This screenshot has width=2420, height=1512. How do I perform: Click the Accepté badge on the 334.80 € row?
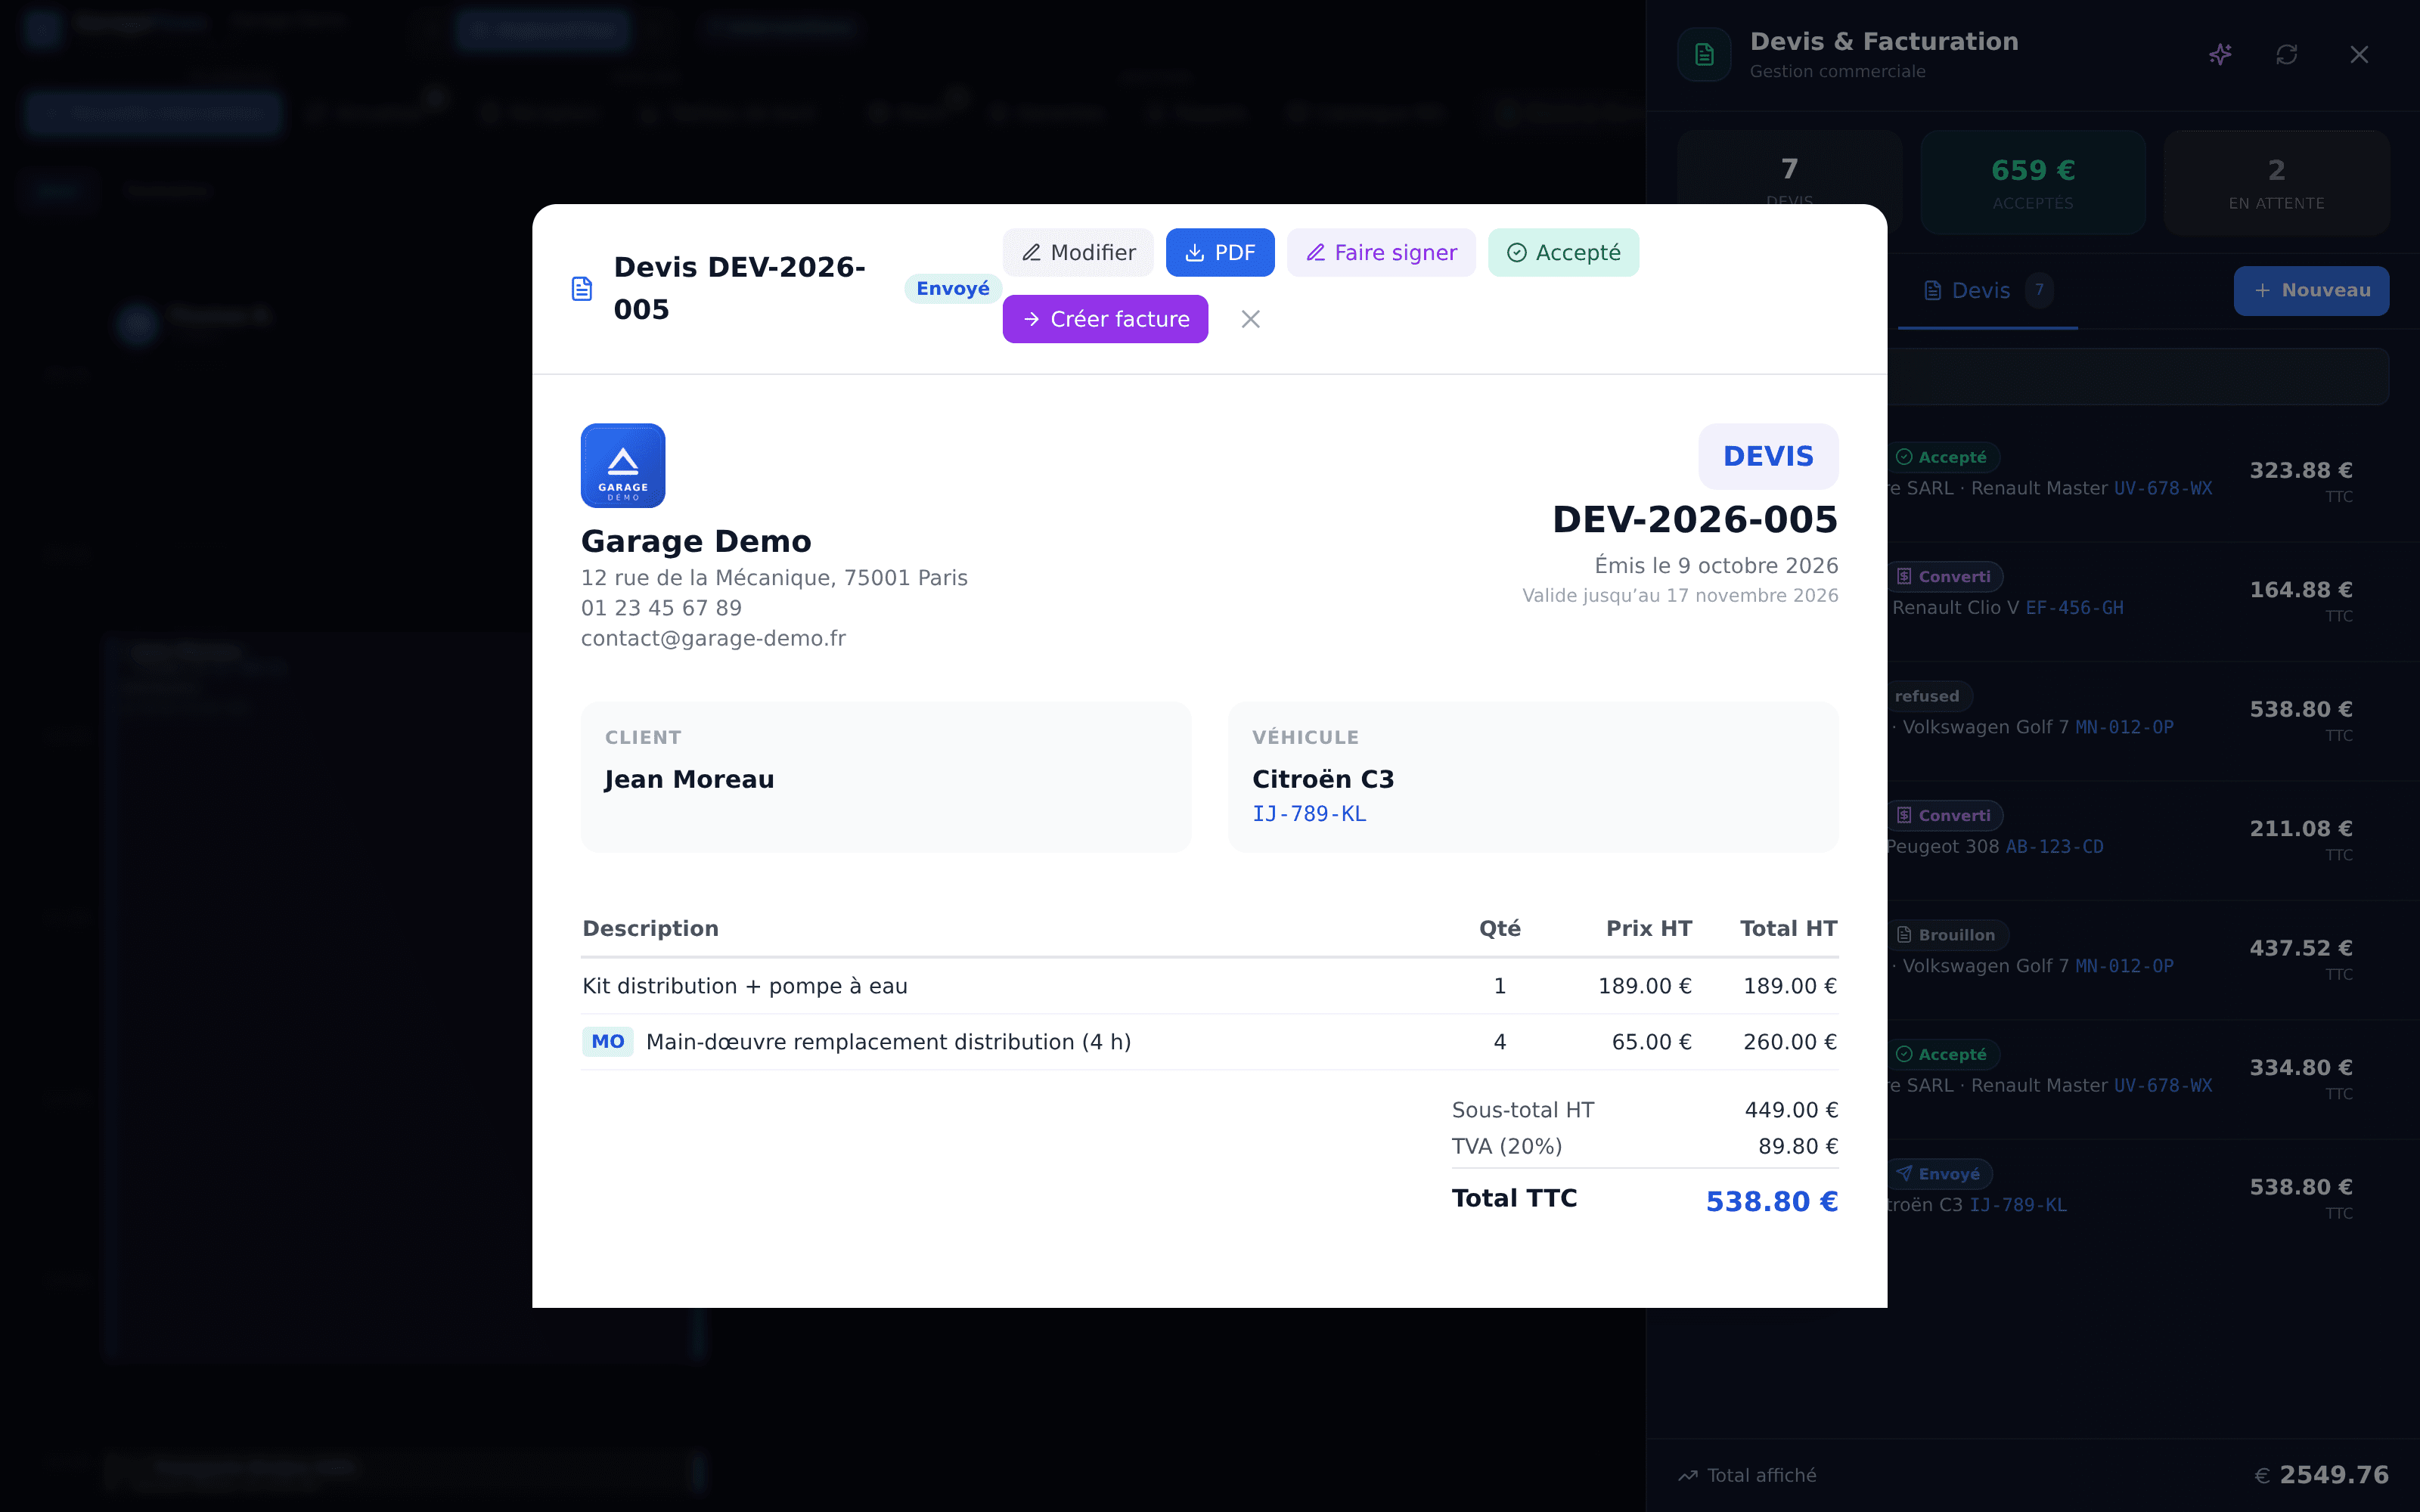point(1943,1055)
